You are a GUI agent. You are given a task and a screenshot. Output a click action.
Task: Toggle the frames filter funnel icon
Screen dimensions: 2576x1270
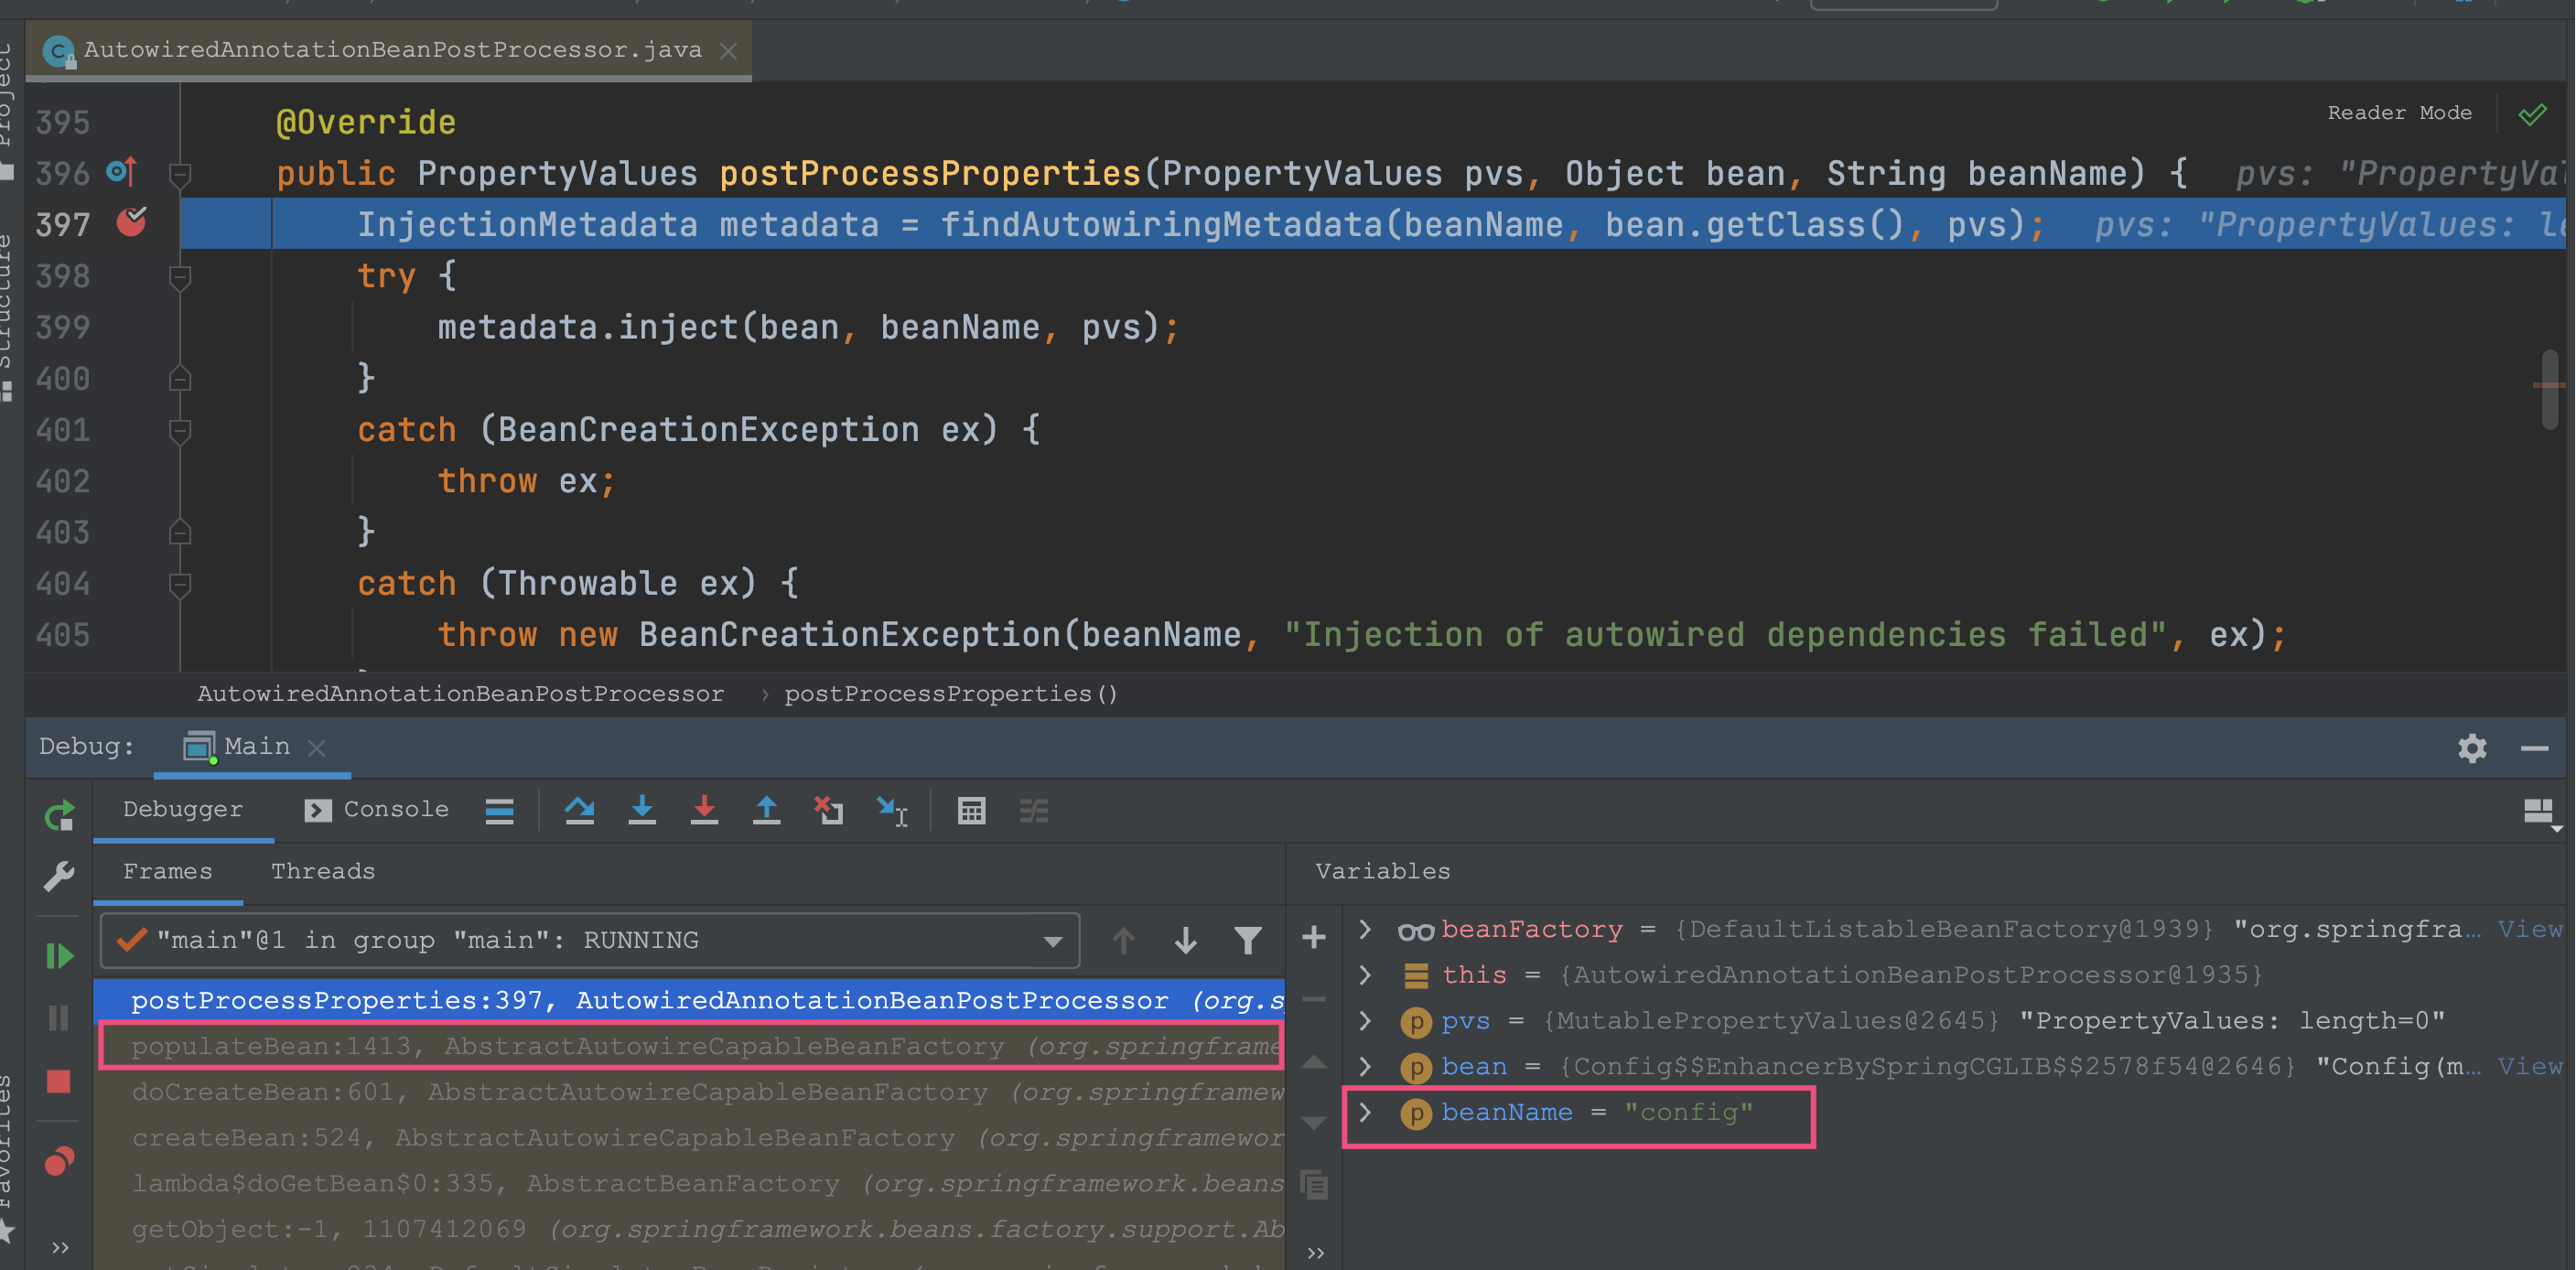(1247, 940)
